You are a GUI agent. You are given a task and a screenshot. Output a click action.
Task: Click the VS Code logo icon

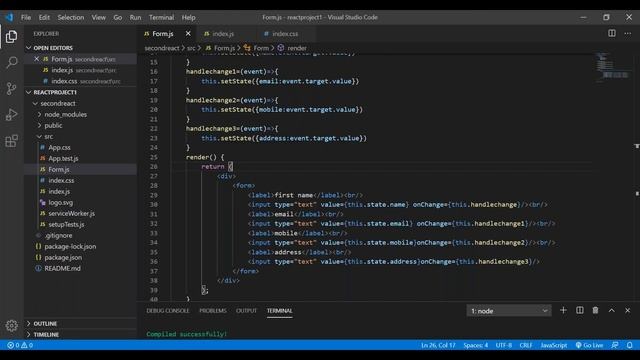tap(9, 18)
